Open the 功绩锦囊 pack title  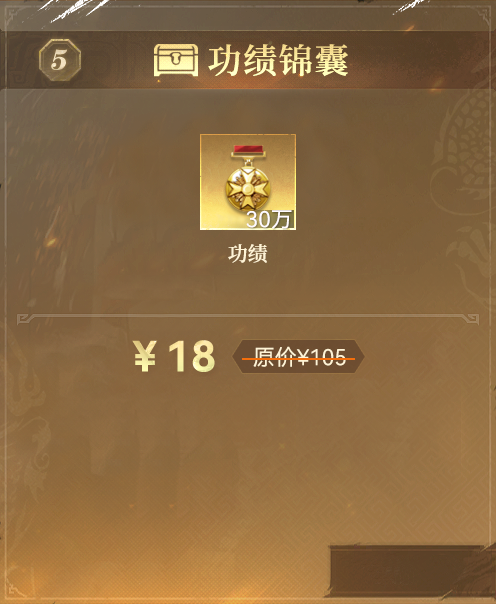pos(278,60)
